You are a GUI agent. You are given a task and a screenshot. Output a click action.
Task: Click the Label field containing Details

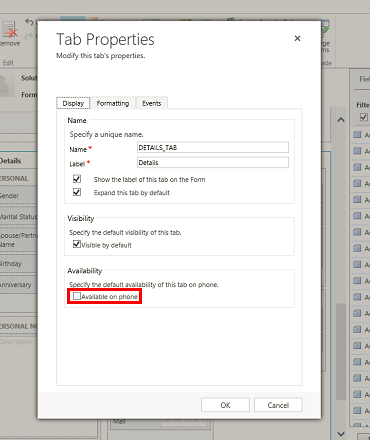pyautogui.click(x=213, y=163)
